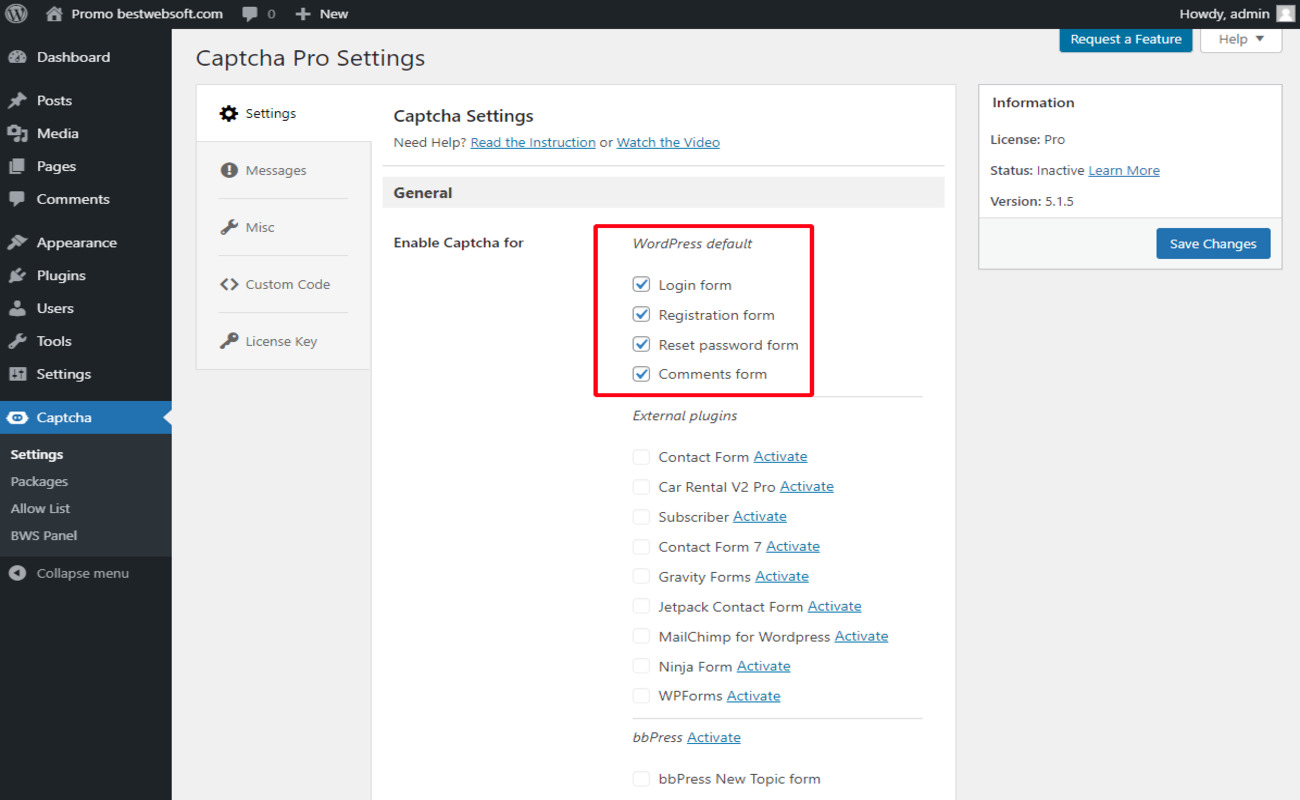Image resolution: width=1300 pixels, height=800 pixels.
Task: Toggle the Subscriber checkbox
Action: click(641, 517)
